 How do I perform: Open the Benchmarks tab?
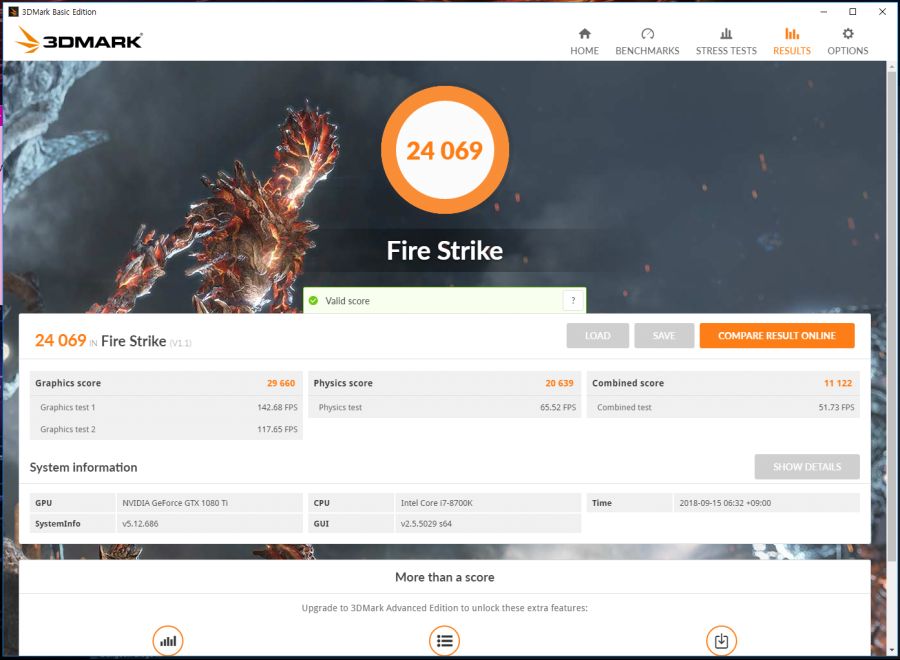(647, 42)
